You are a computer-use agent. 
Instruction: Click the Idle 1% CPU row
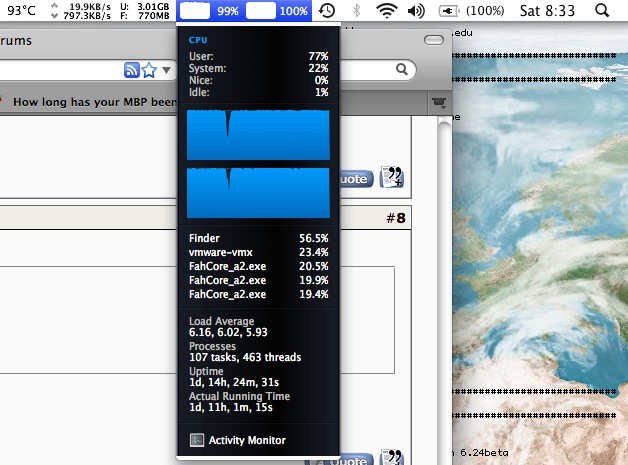click(x=258, y=92)
